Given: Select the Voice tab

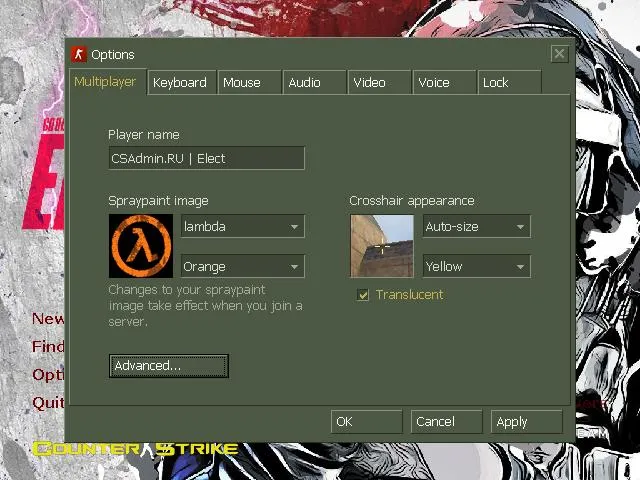Looking at the screenshot, I should tap(444, 82).
